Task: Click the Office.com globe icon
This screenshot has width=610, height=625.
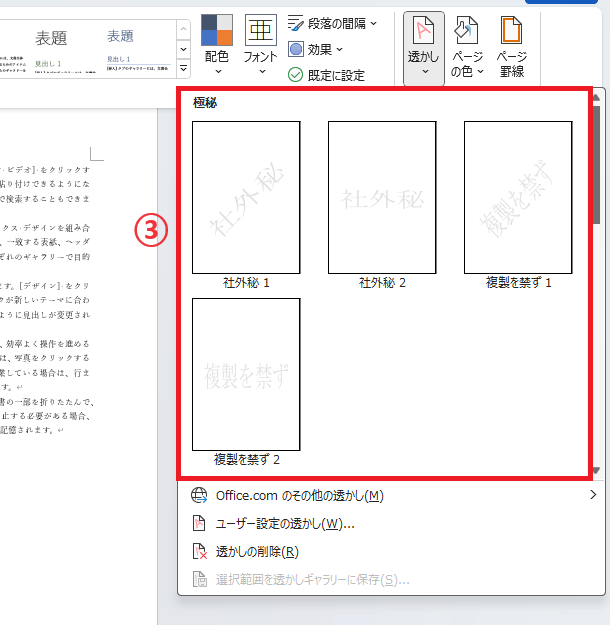Action: (199, 495)
